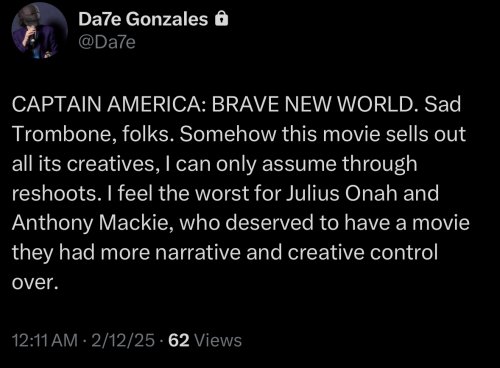Screen dimensions: 500x368
Task: Click the 2/12/25 post date
Action: coord(123,340)
